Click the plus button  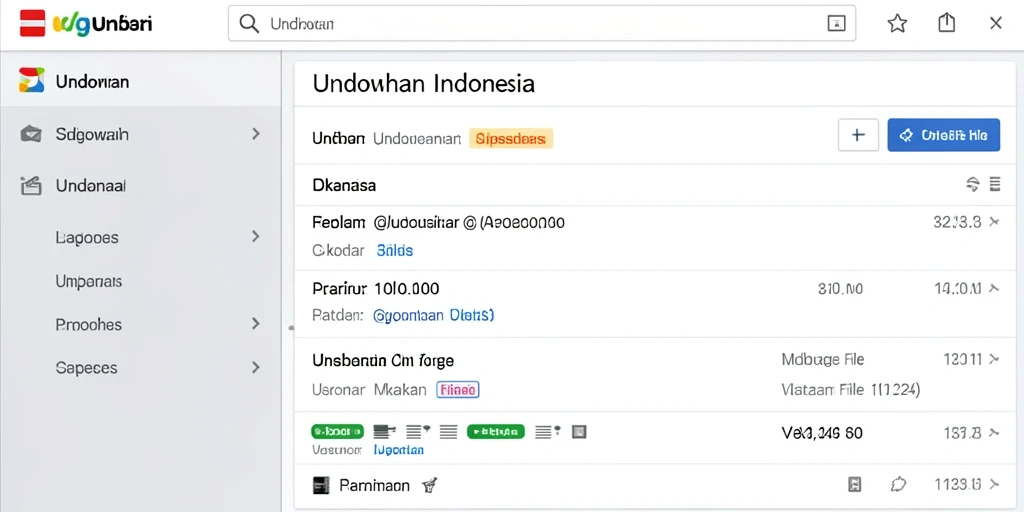tap(858, 135)
